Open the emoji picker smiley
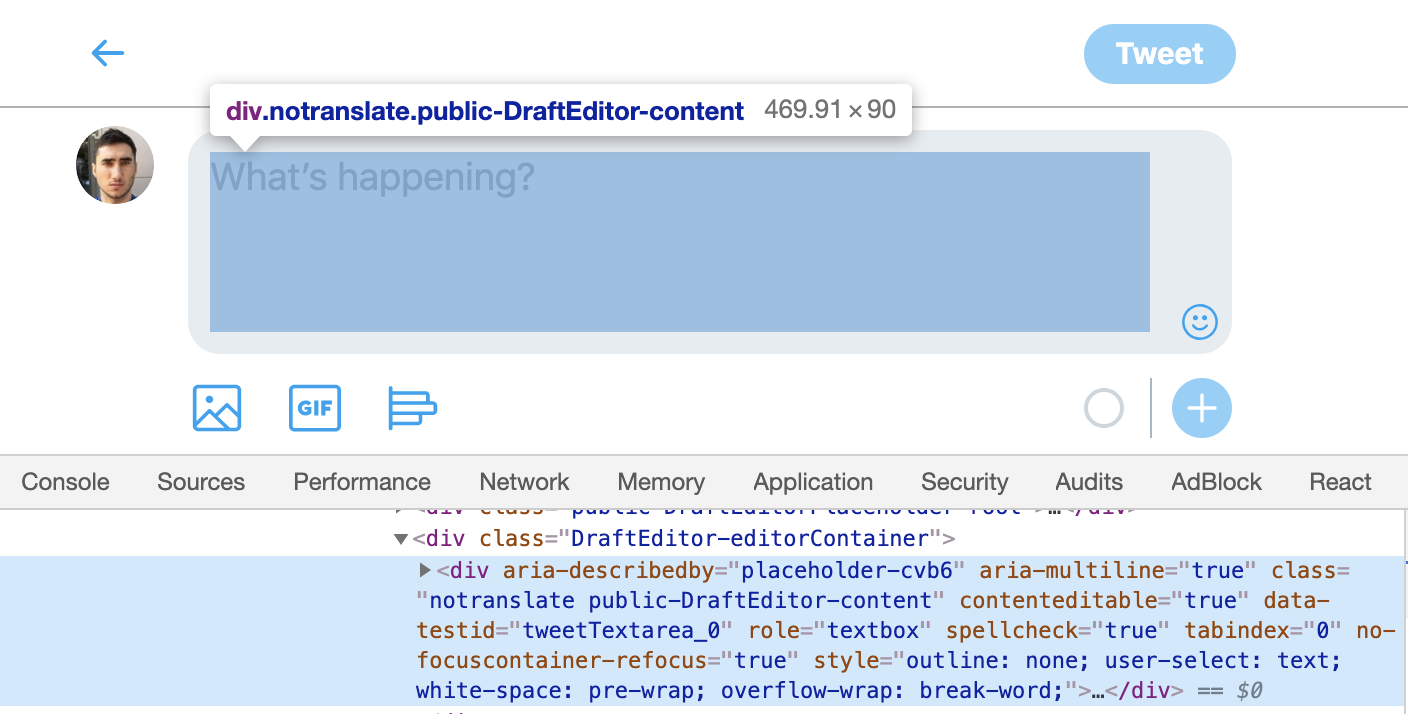This screenshot has width=1408, height=714. (x=1199, y=322)
